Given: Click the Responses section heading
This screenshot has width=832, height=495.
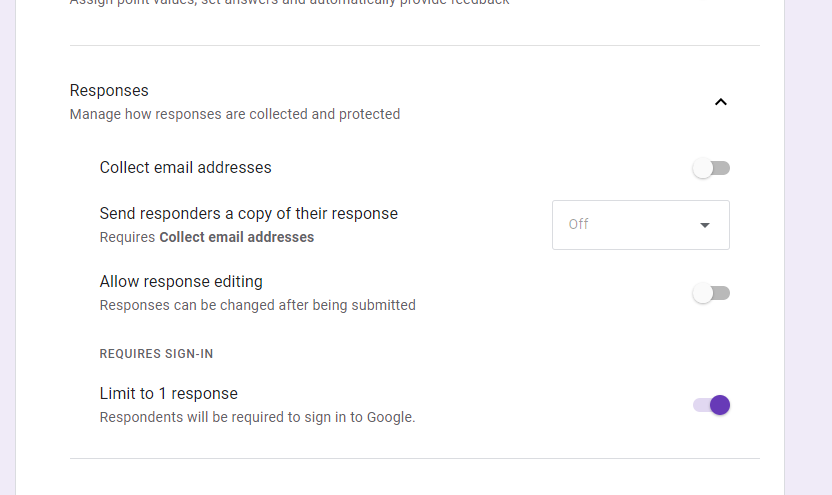Looking at the screenshot, I should tap(109, 91).
